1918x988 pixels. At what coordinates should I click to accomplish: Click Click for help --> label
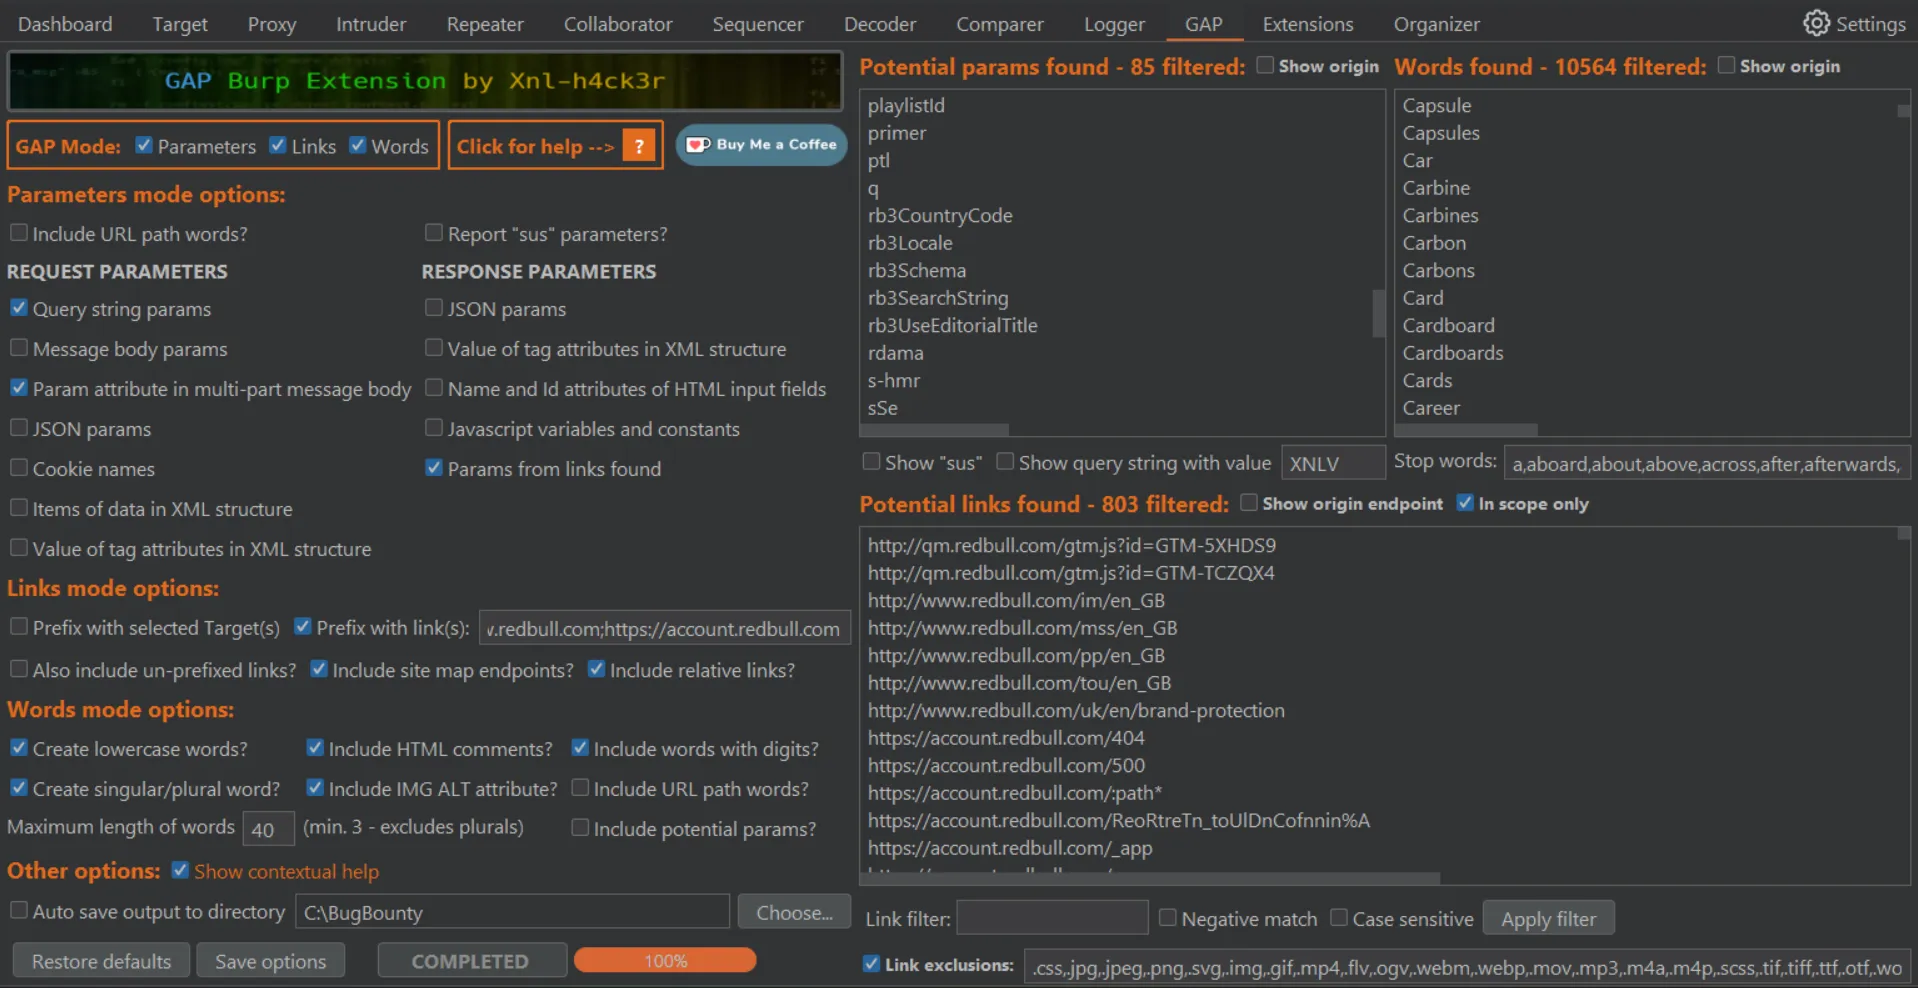tap(535, 146)
